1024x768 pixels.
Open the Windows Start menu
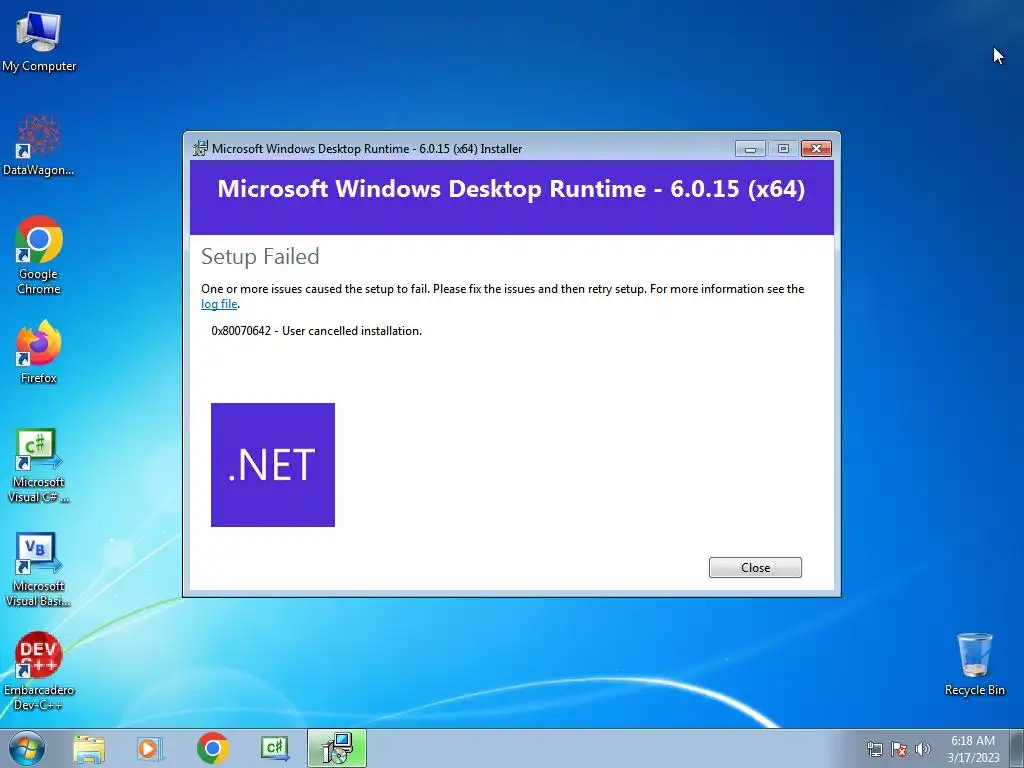tap(27, 748)
